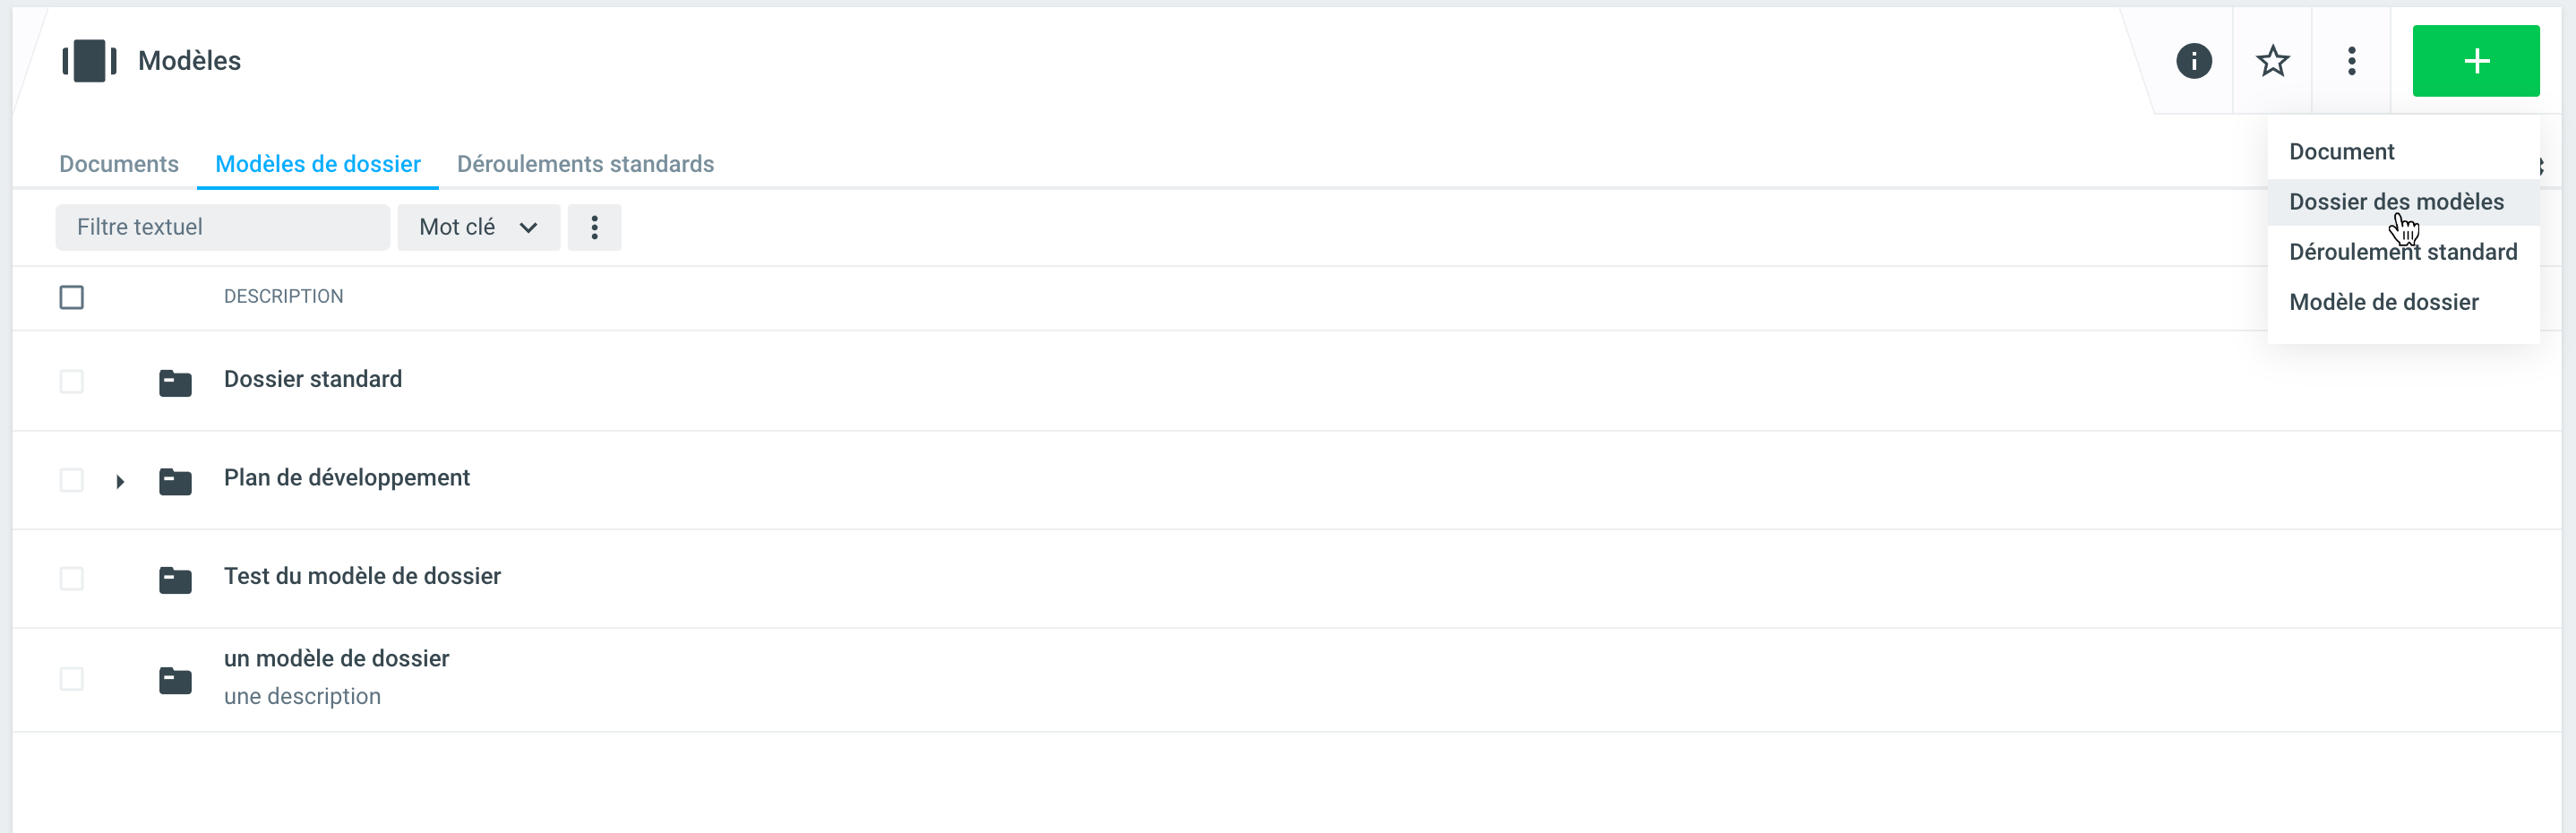Screen dimensions: 2576x833
Task: Open filter bar three-dot menu
Action: pyautogui.click(x=594, y=228)
